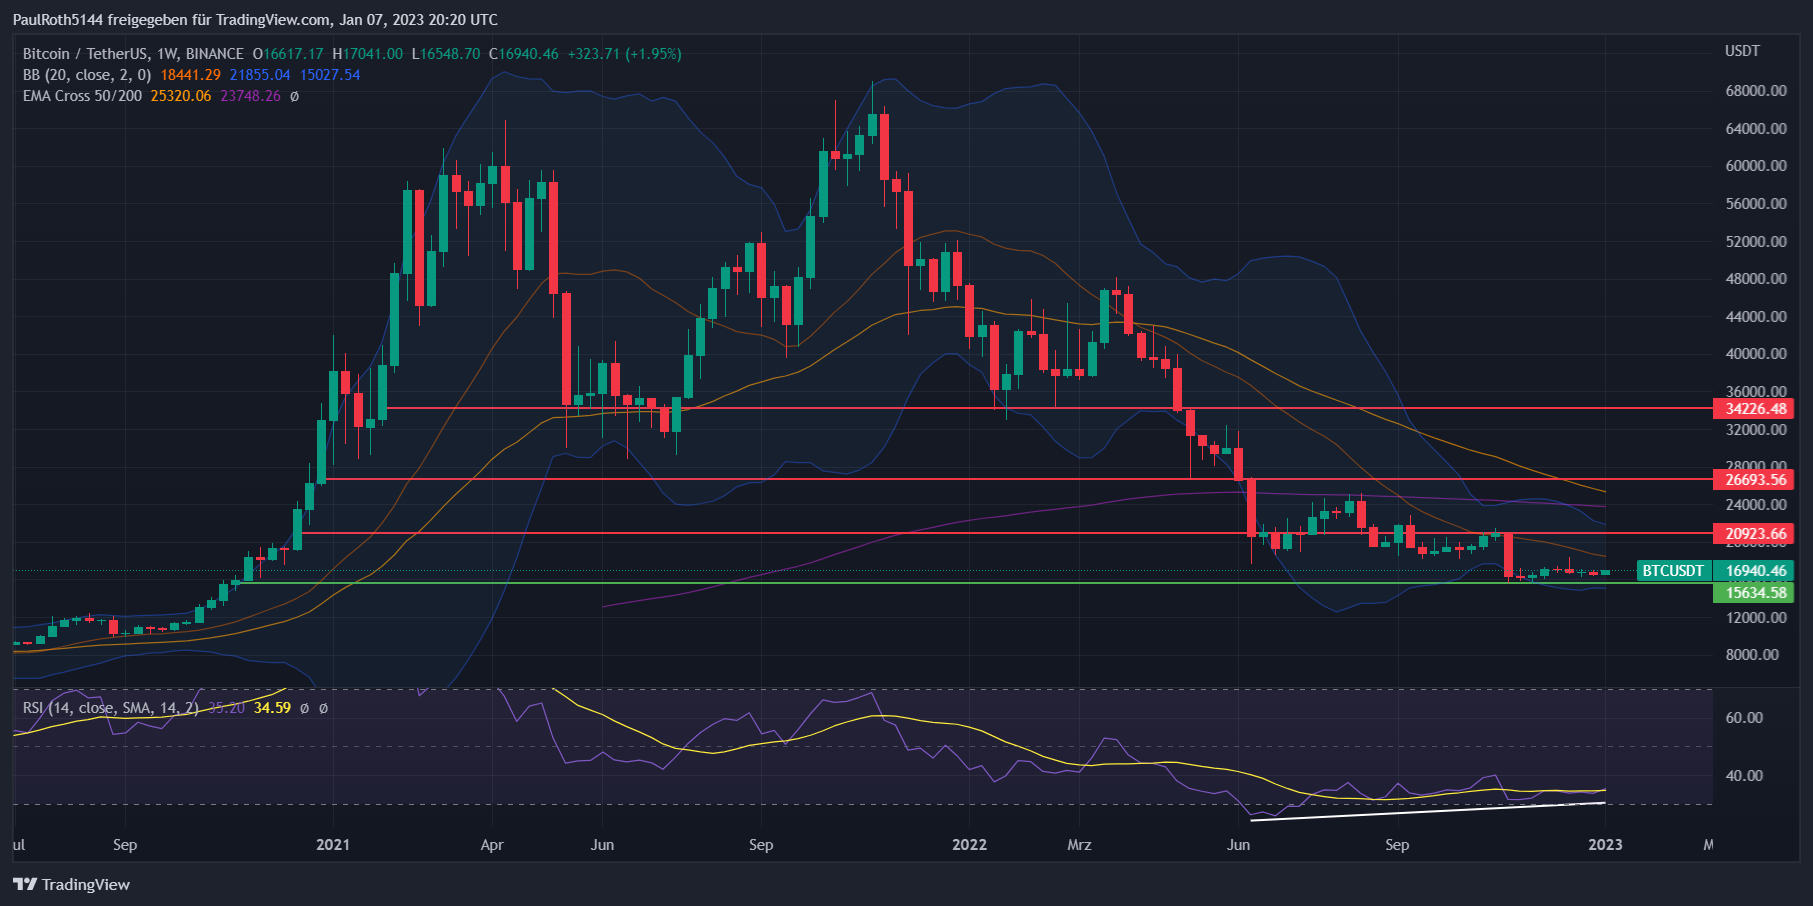The image size is (1813, 906).
Task: Click the high price H17041.00
Action: pos(368,54)
